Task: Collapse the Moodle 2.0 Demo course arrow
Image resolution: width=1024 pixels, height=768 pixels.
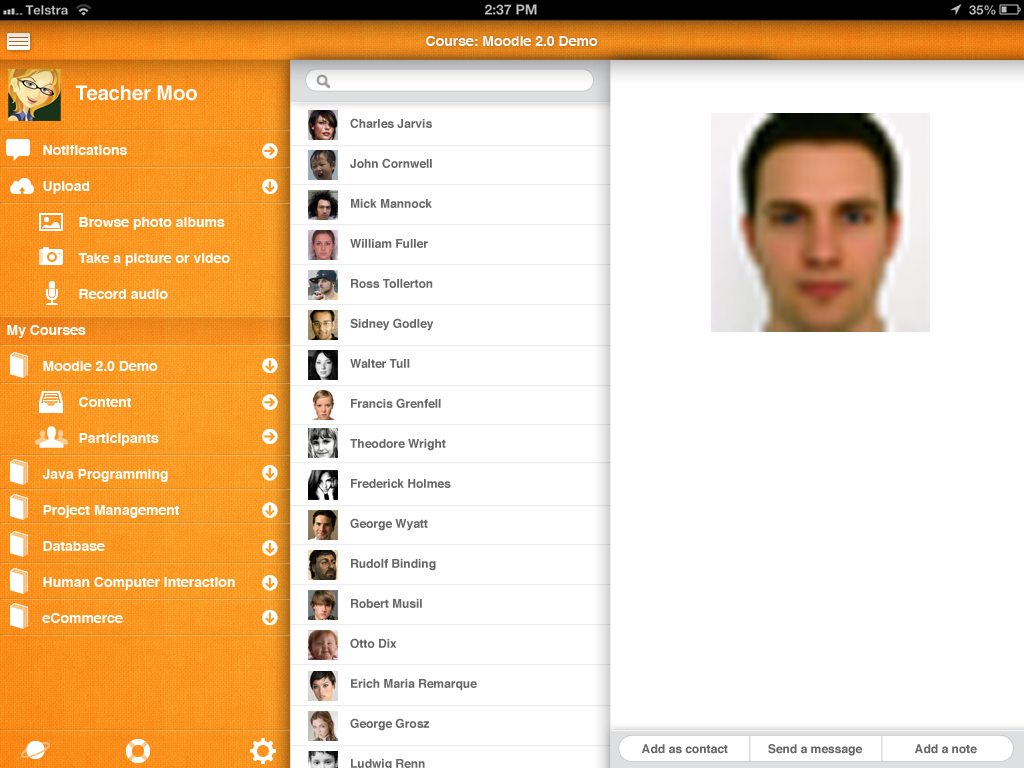Action: [270, 366]
